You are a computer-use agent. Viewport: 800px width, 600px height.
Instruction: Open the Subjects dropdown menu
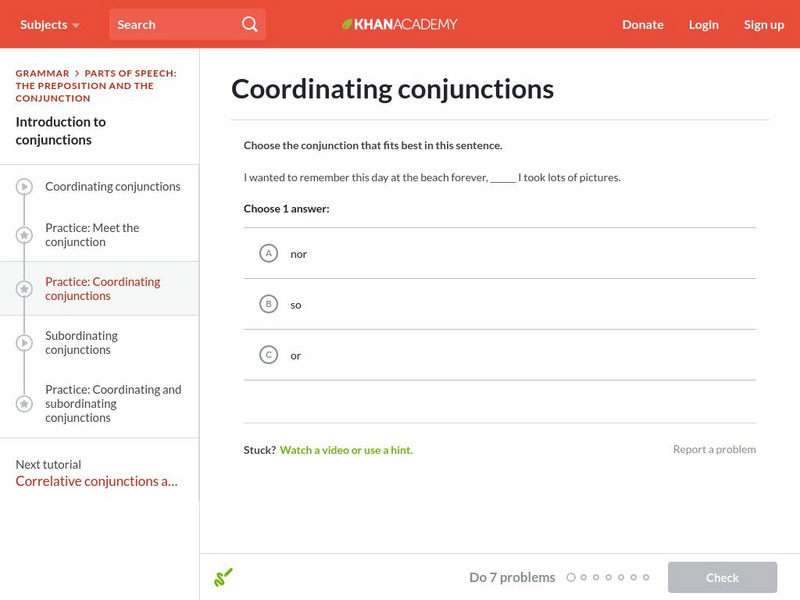coord(49,24)
